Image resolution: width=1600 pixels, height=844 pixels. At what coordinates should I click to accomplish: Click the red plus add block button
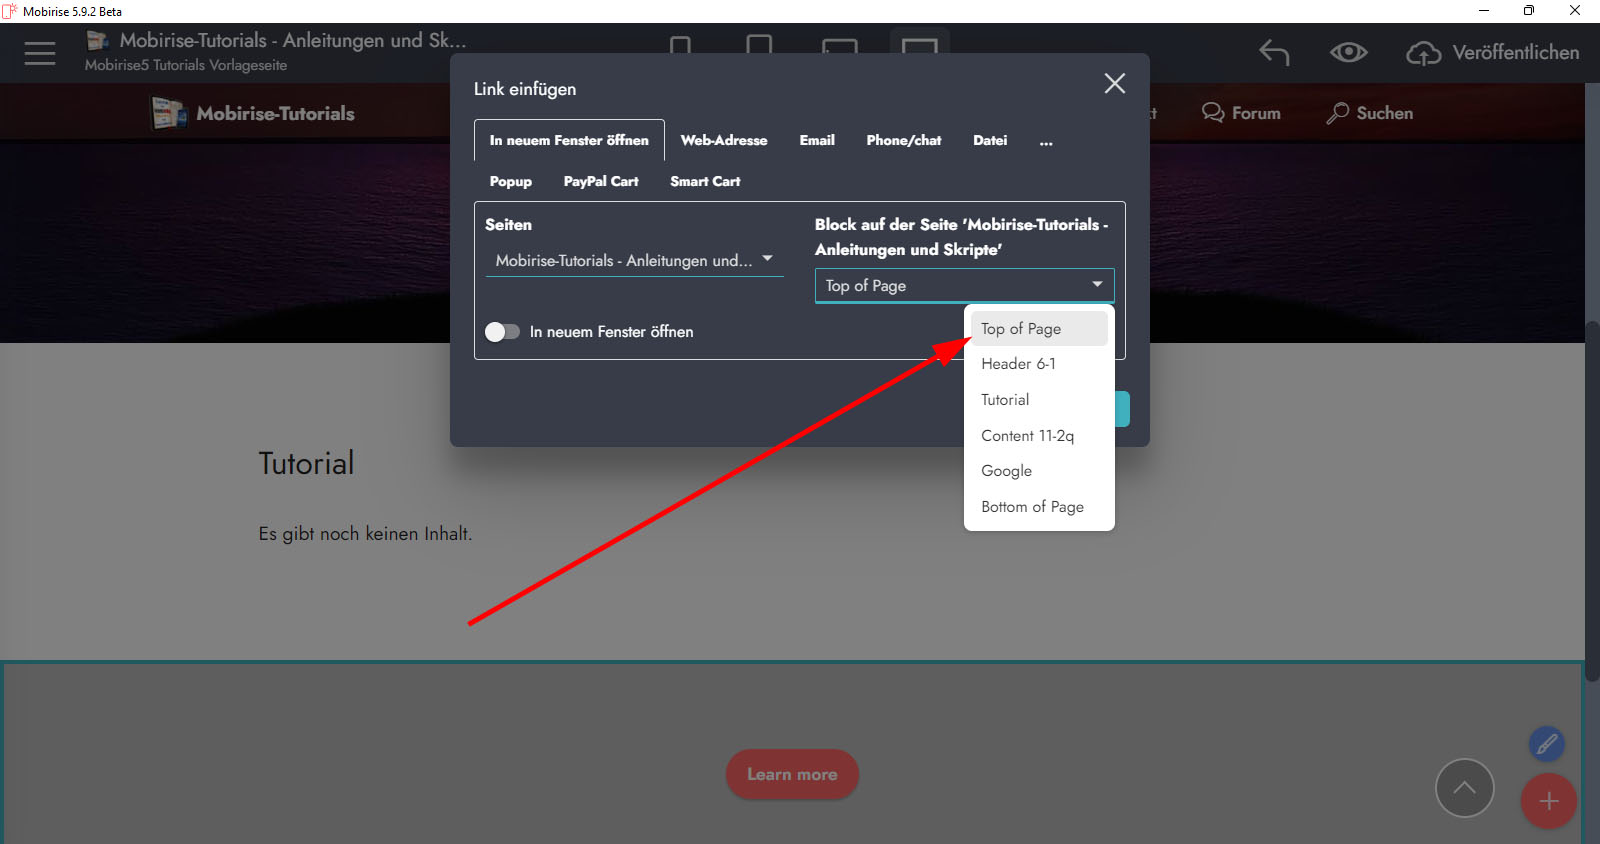pyautogui.click(x=1549, y=801)
